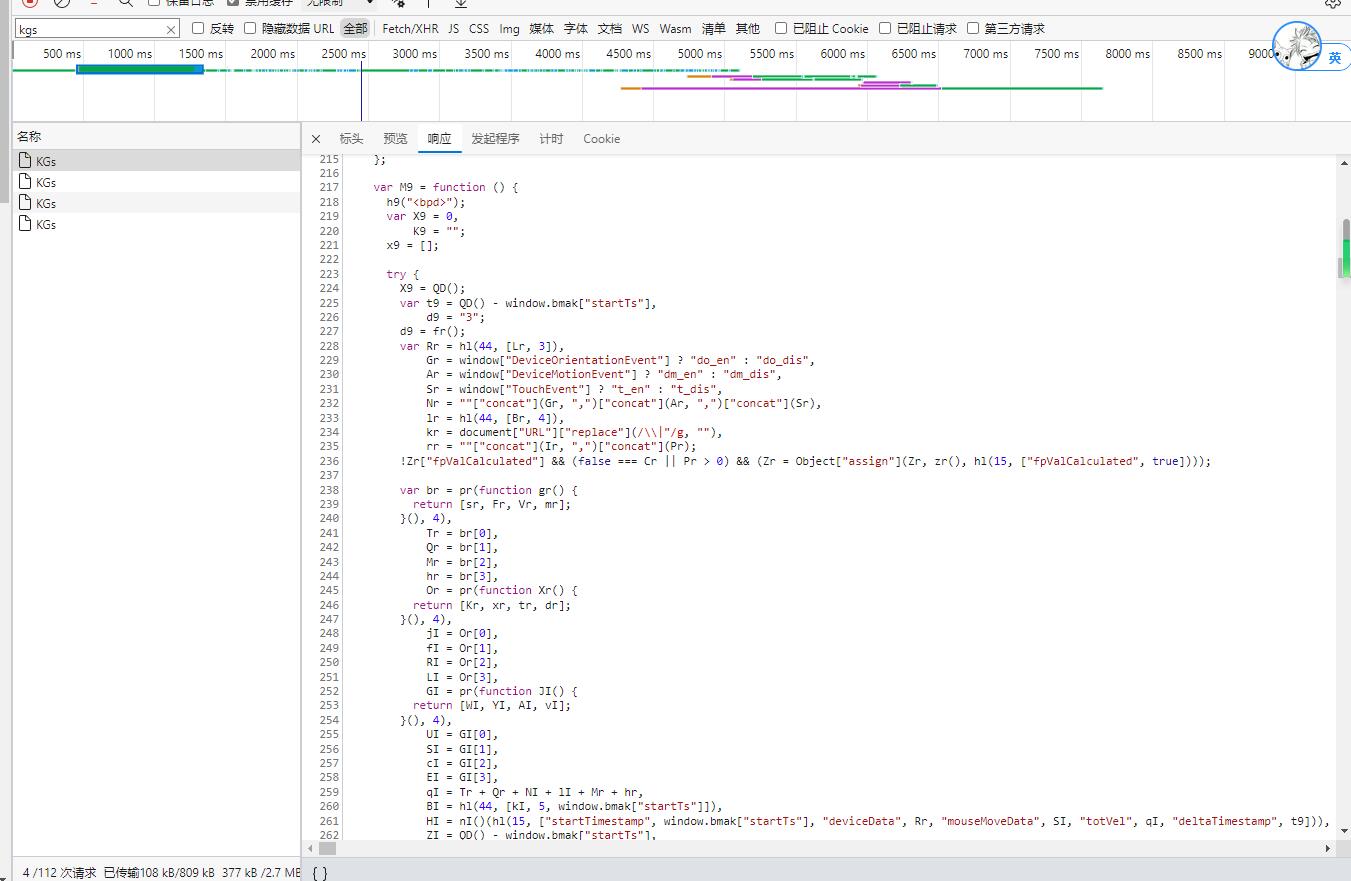Click the 5000 ms timeline tick label
The image size is (1351, 881).
[700, 54]
